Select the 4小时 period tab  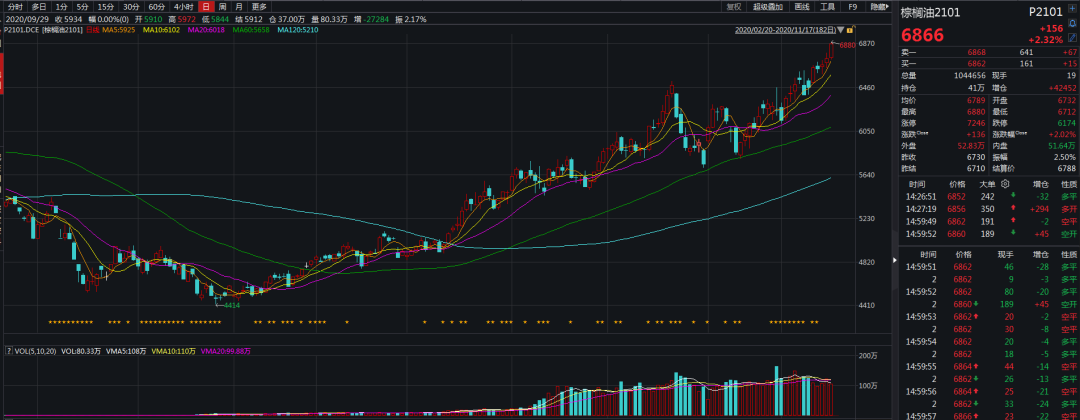coord(184,7)
